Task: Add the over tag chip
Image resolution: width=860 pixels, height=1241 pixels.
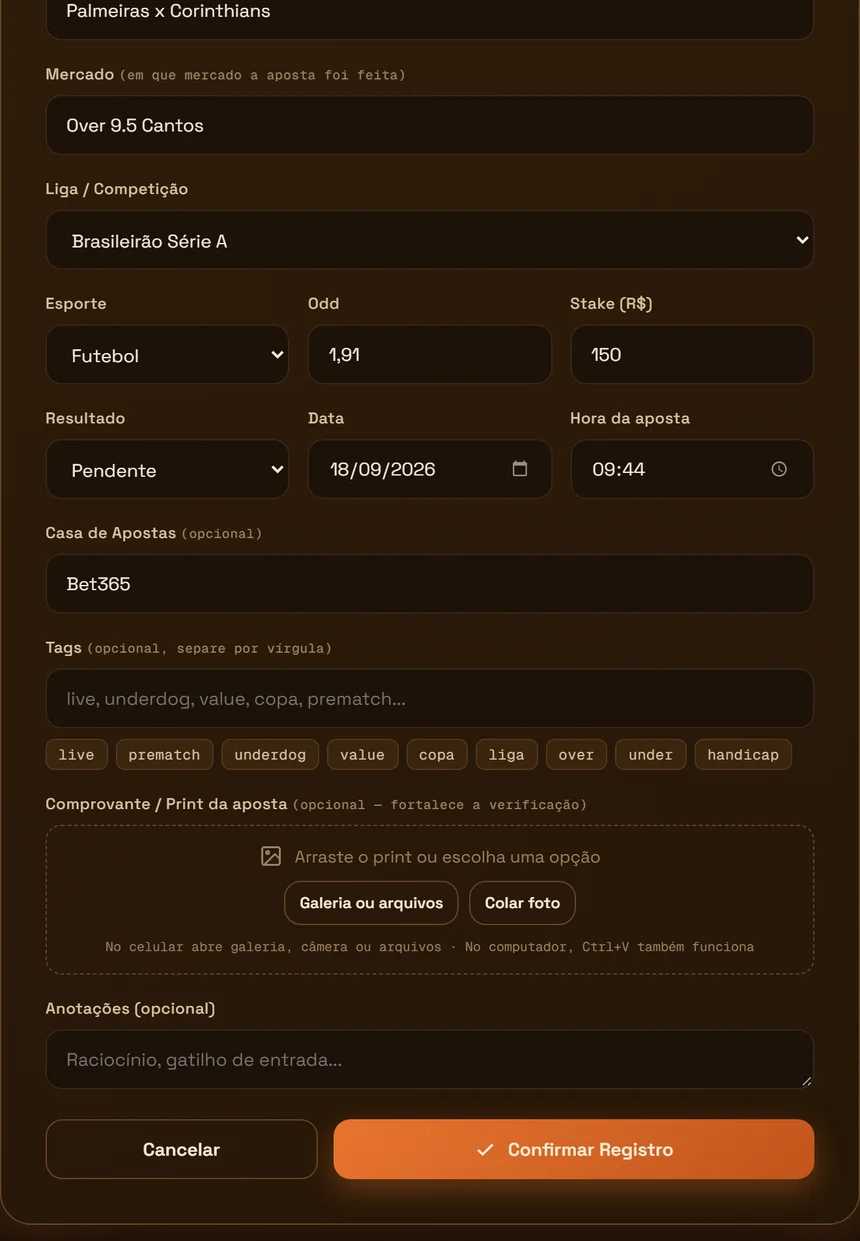Action: 576,754
